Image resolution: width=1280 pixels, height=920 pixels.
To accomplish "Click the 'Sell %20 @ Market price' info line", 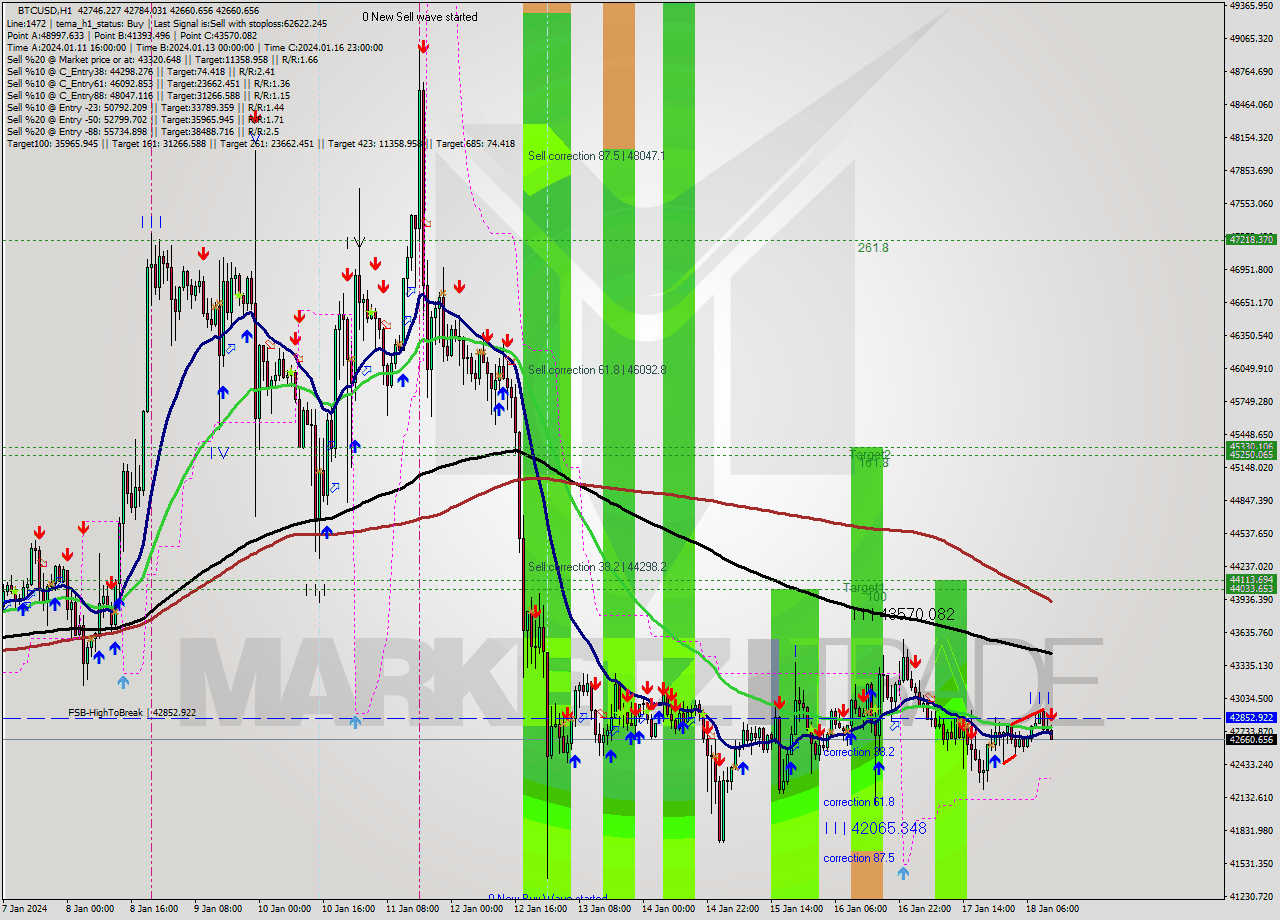I will (162, 59).
